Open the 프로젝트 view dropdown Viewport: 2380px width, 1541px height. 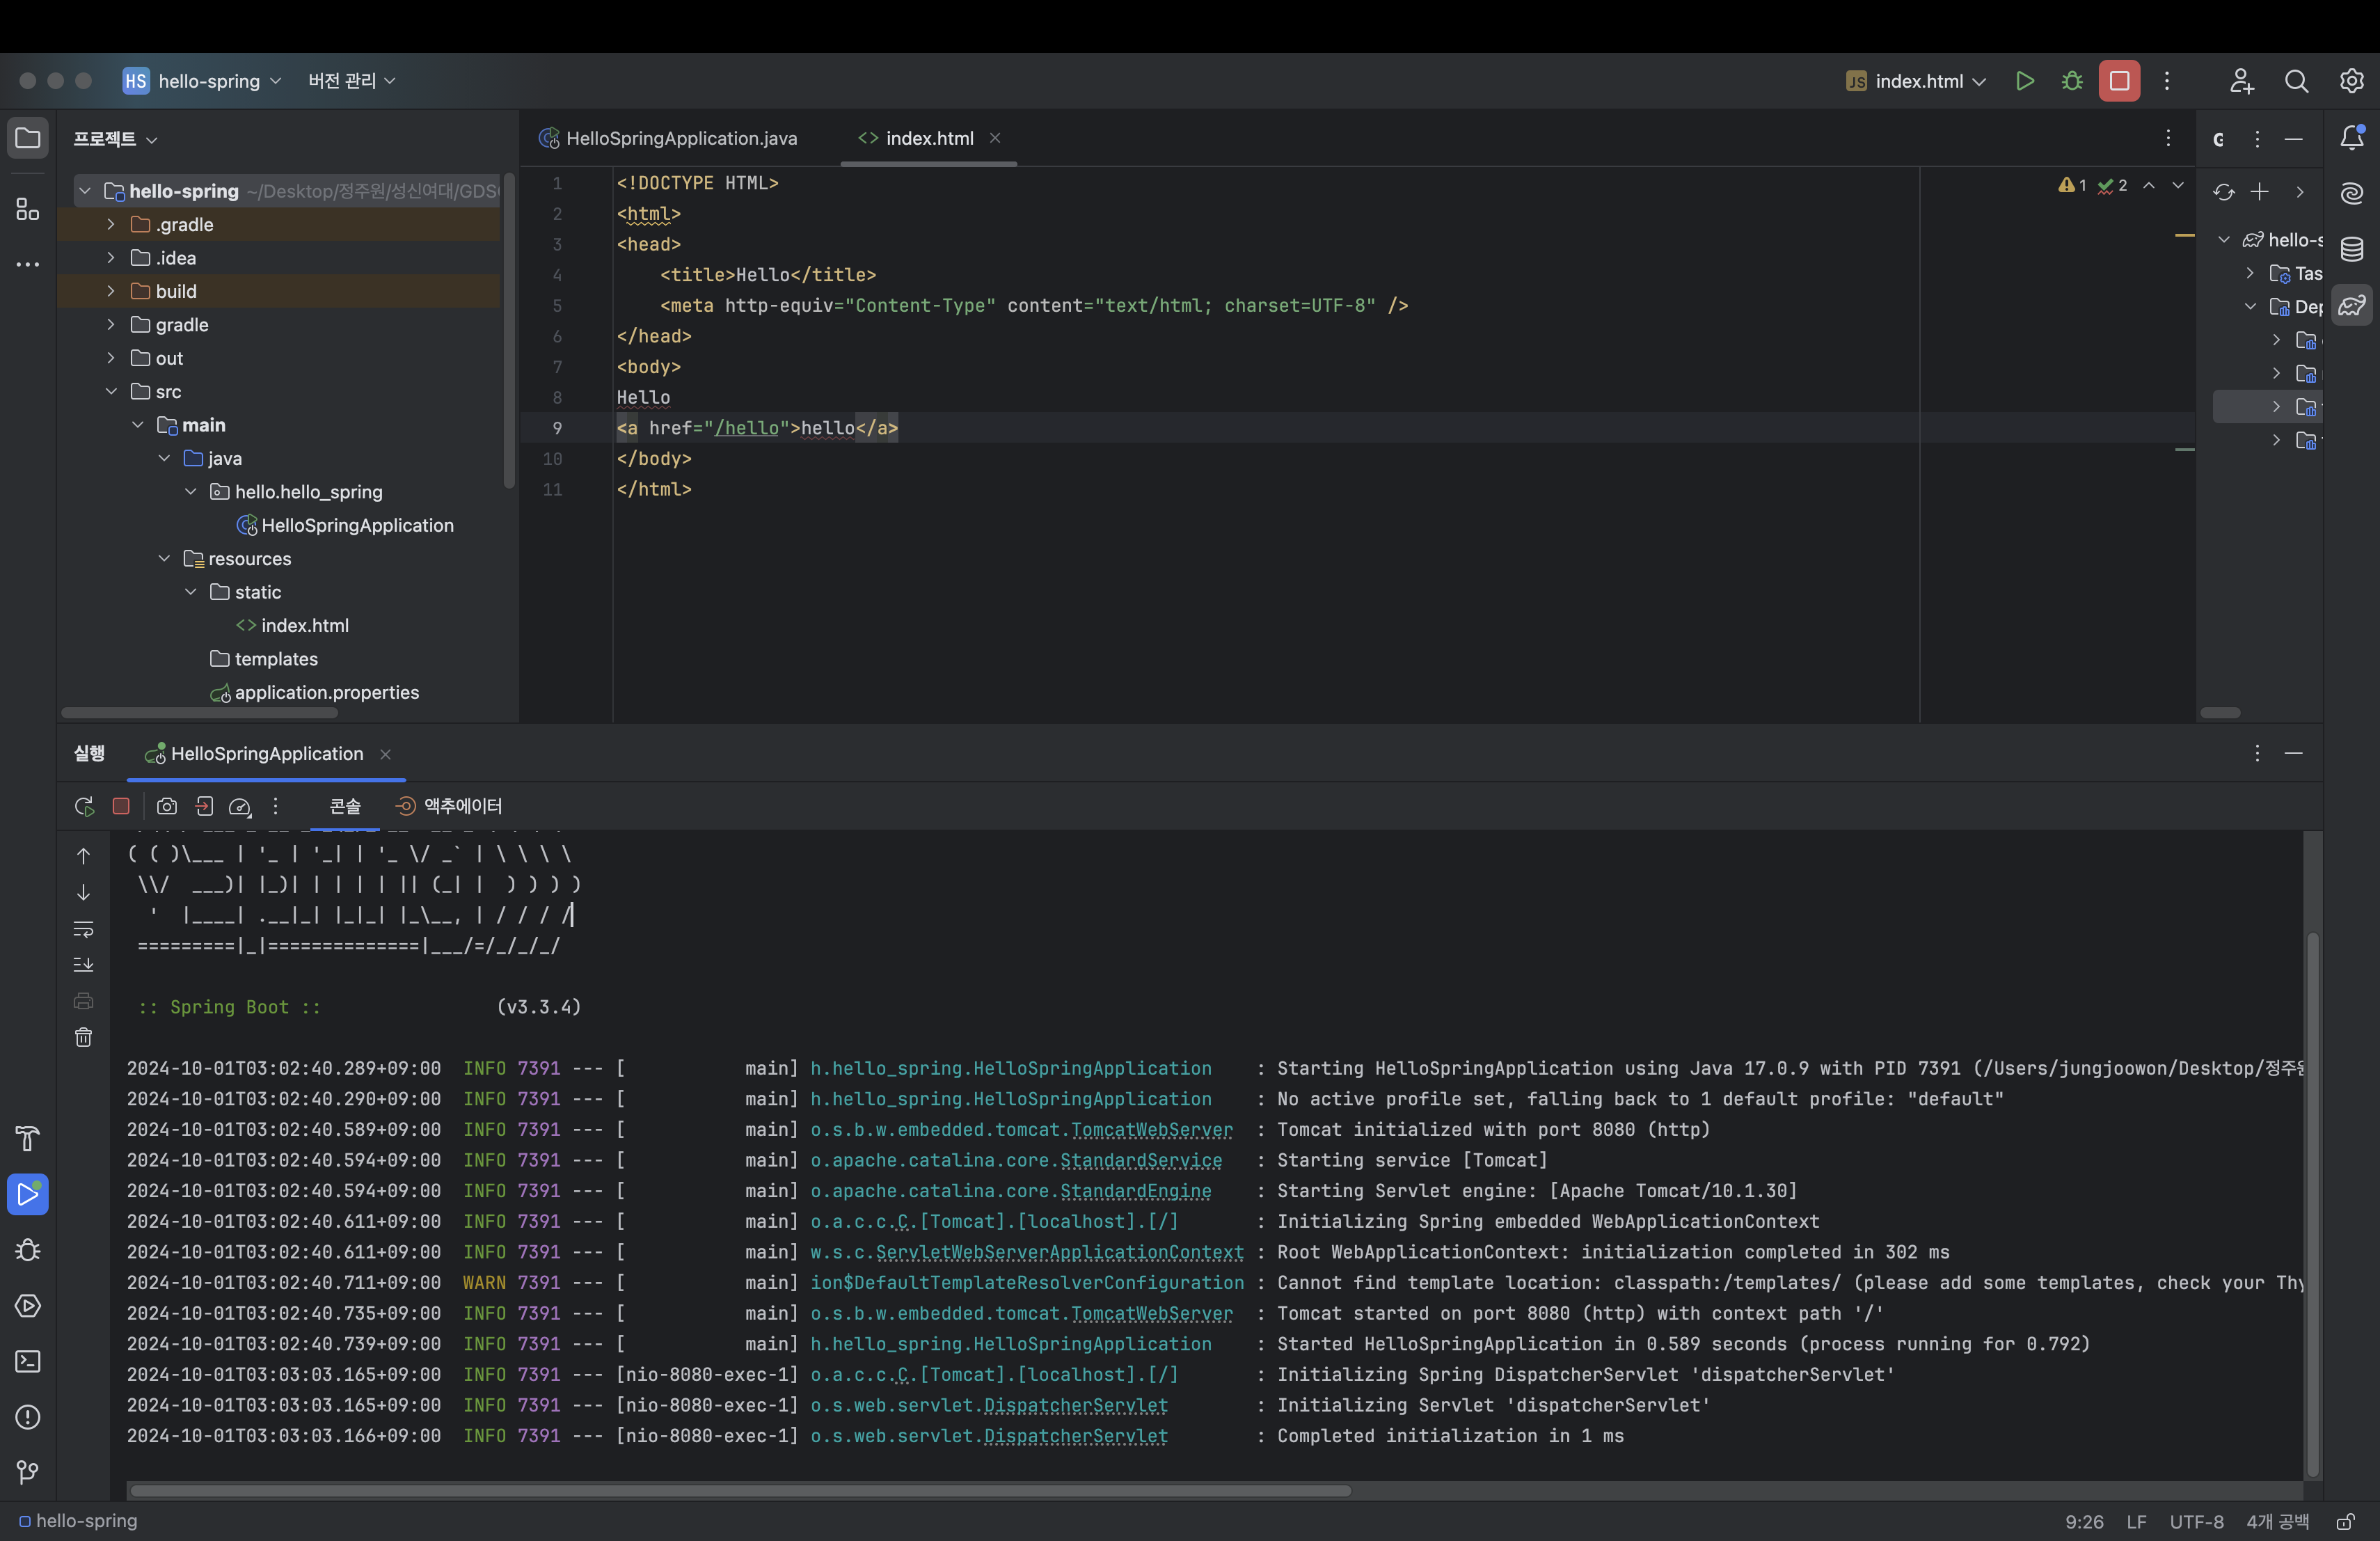point(115,139)
